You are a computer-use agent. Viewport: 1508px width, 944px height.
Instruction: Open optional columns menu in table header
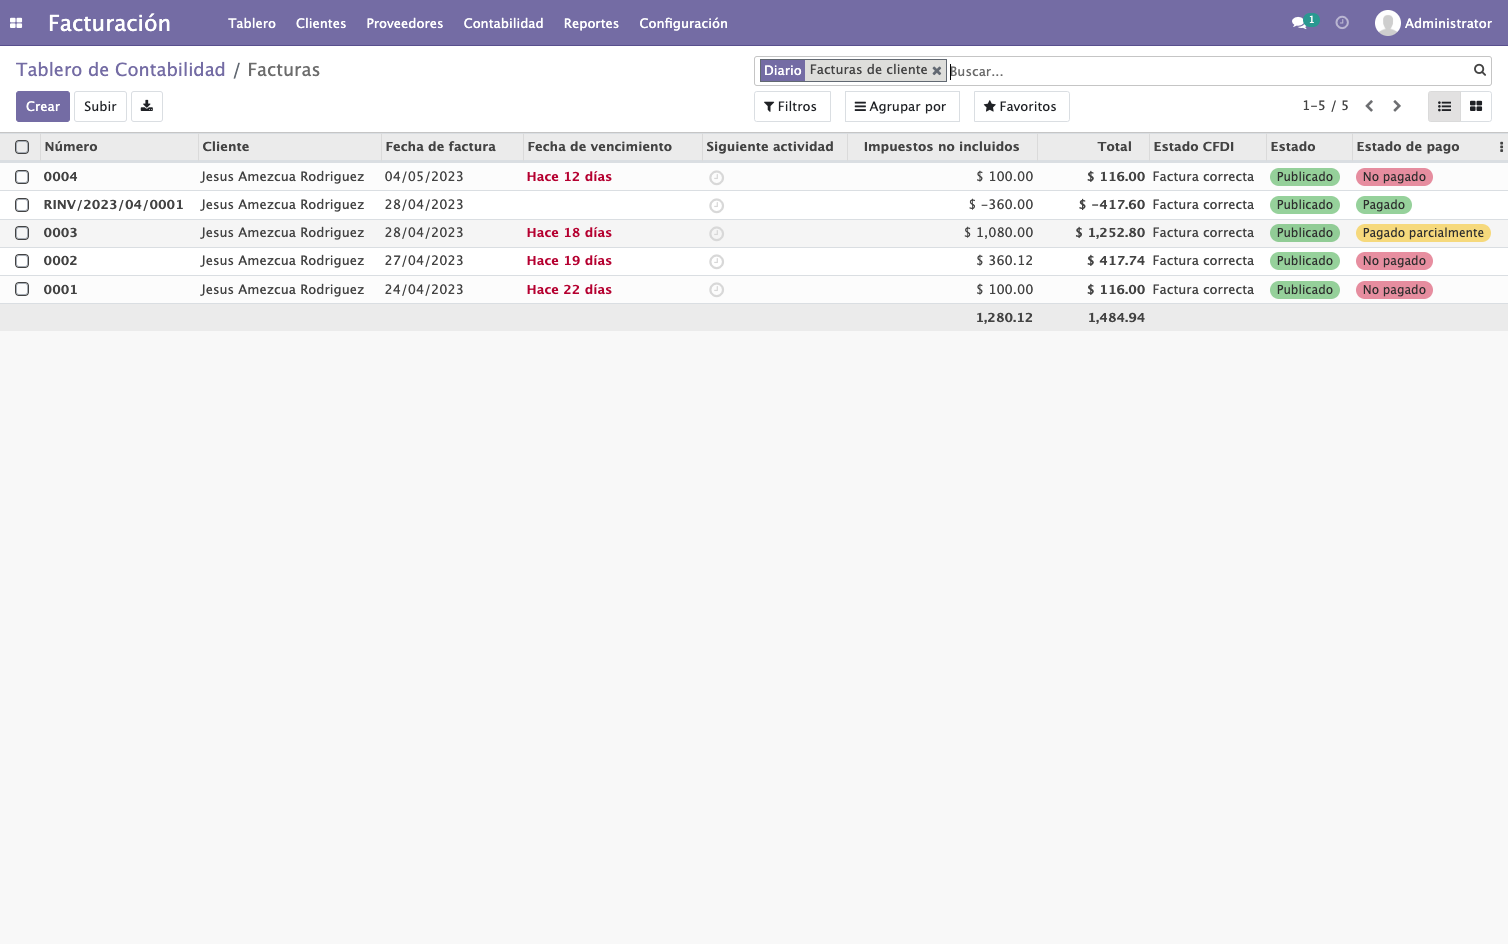click(x=1501, y=147)
